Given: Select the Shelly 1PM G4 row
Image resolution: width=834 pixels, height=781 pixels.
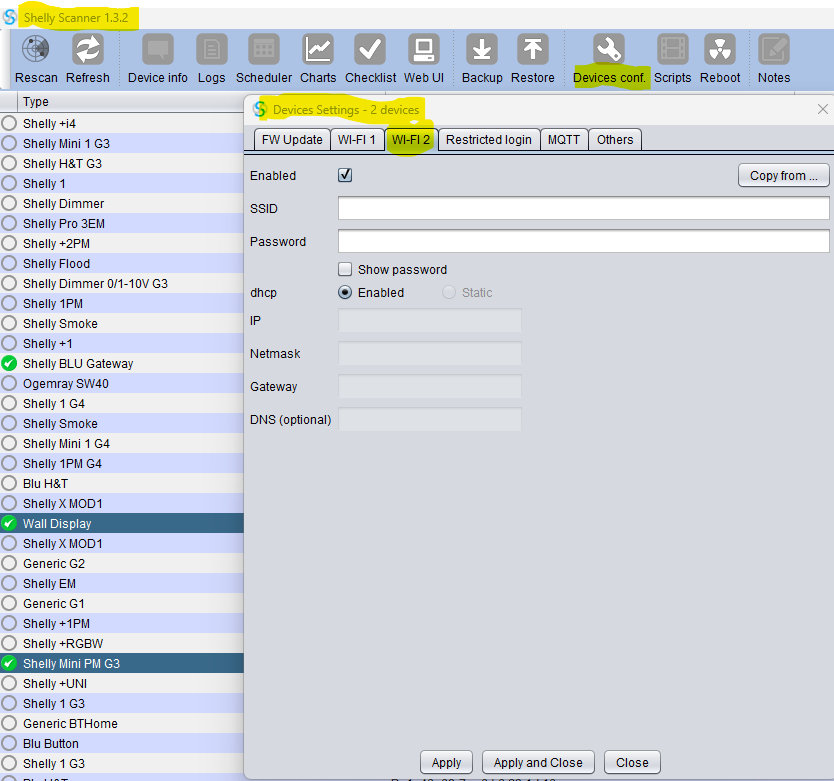Looking at the screenshot, I should (x=122, y=463).
